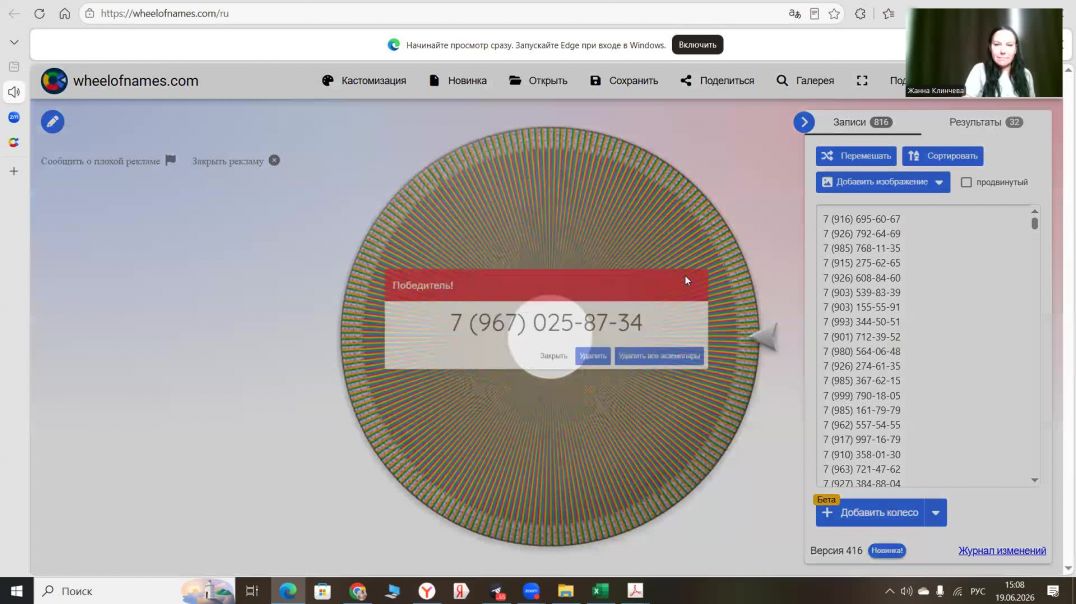Click the Новинка menu item
The width and height of the screenshot is (1076, 604).
coord(458,81)
